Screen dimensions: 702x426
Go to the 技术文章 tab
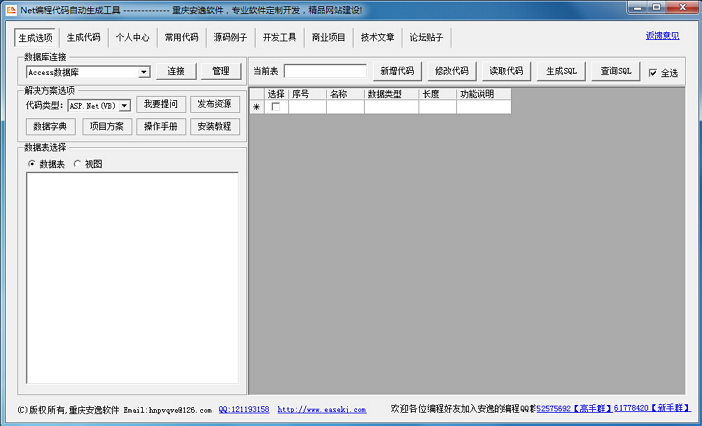coord(377,38)
